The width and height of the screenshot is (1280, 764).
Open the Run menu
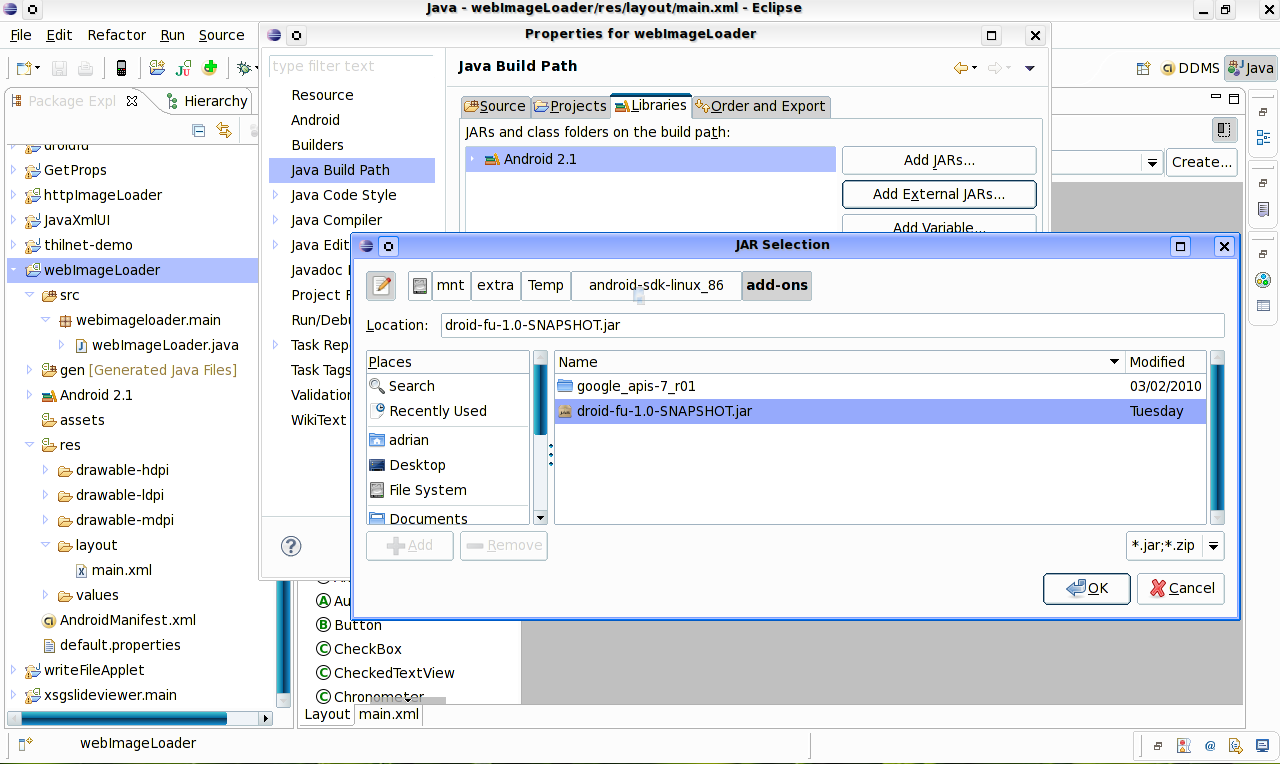click(173, 35)
